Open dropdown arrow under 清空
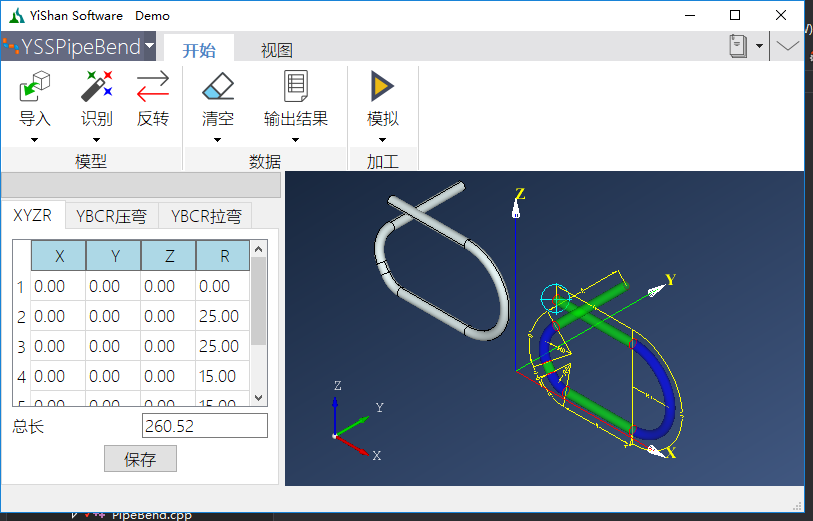Image resolution: width=813 pixels, height=521 pixels. click(x=218, y=140)
